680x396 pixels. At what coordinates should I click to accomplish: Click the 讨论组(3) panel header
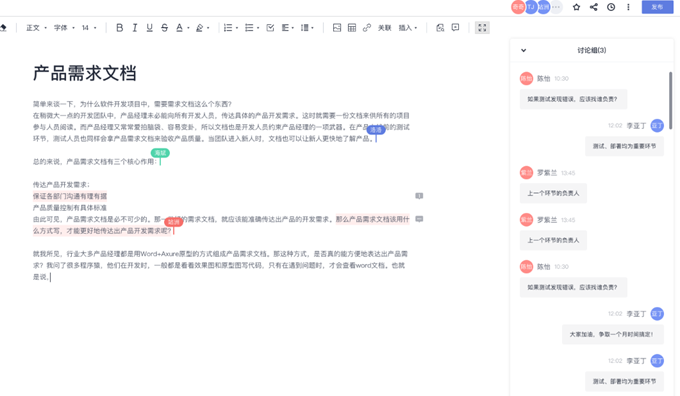[592, 50]
